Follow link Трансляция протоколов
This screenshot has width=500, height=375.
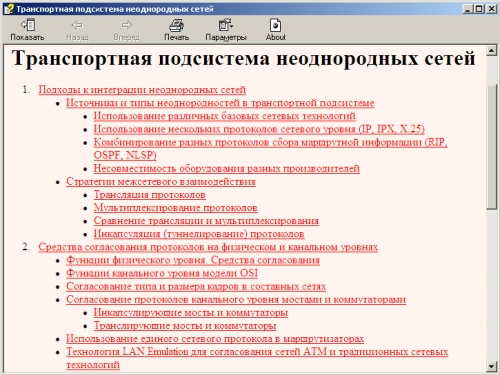point(150,194)
